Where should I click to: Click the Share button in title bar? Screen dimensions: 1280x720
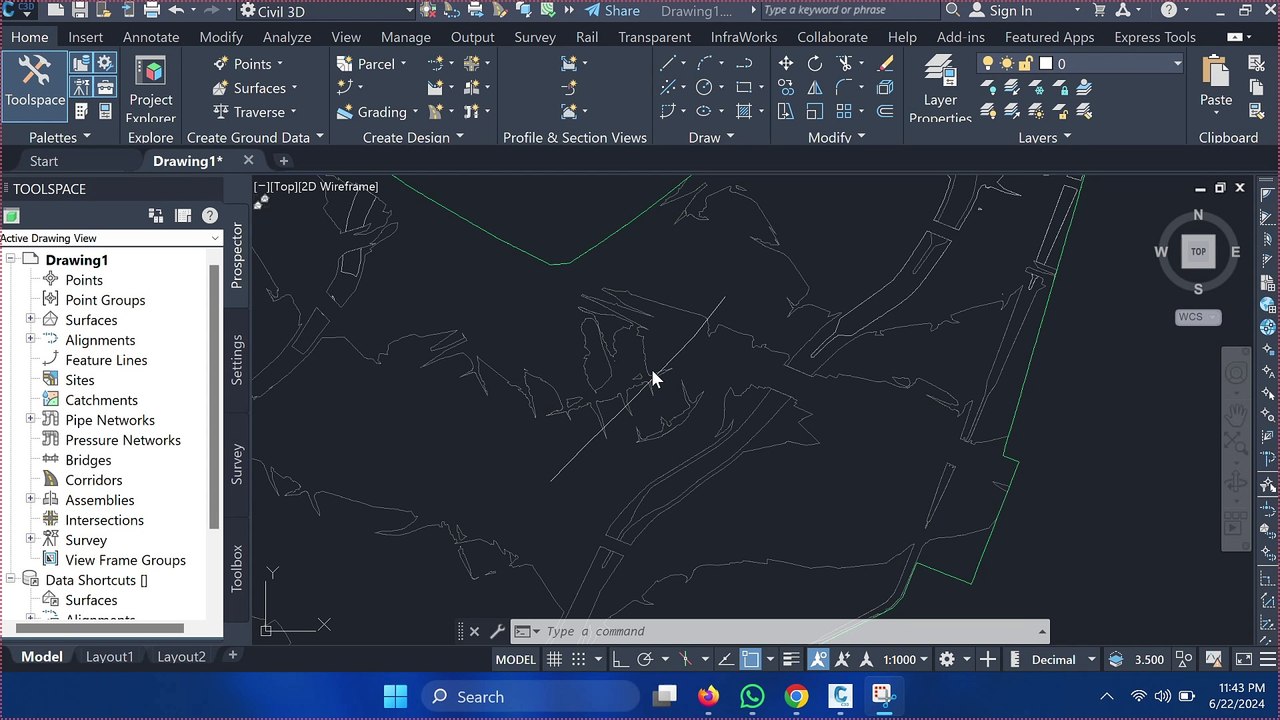612,11
